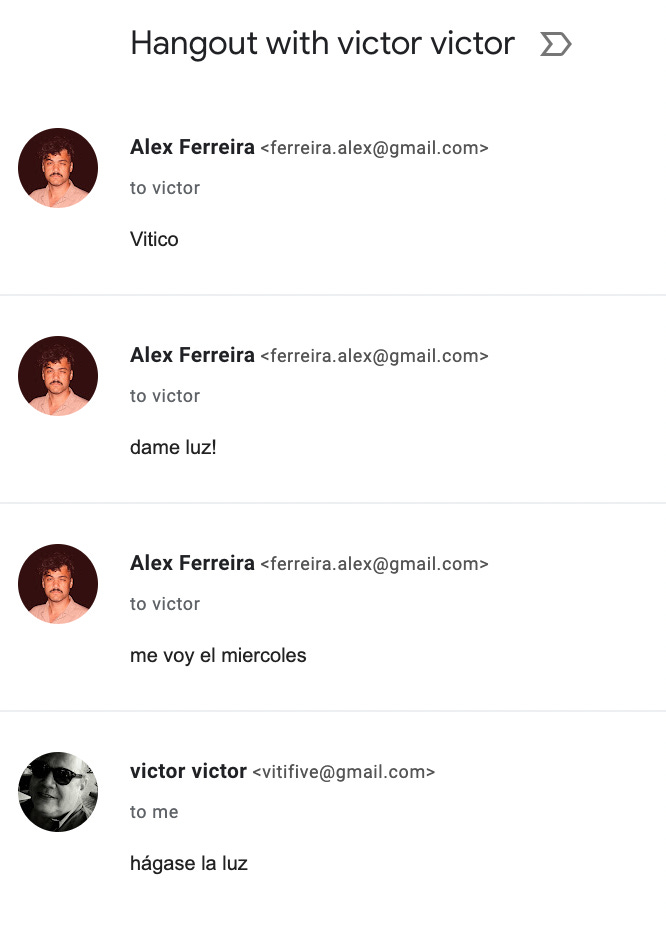The width and height of the screenshot is (666, 926).
Task: Click ferreira.alex@gmail.com on the first message
Action: (x=374, y=148)
